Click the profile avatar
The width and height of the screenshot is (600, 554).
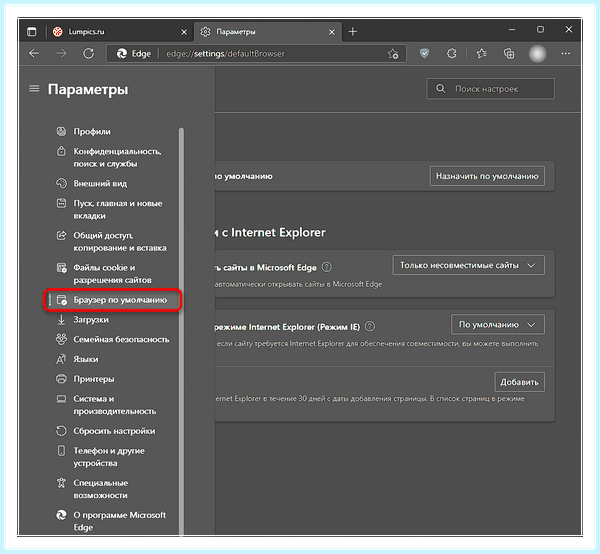(x=537, y=54)
